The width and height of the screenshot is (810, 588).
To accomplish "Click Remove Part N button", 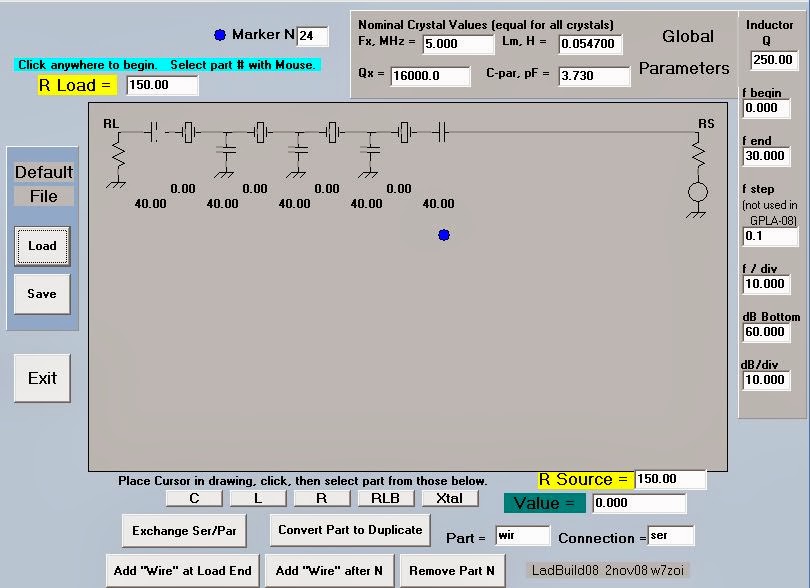I will click(x=450, y=571).
